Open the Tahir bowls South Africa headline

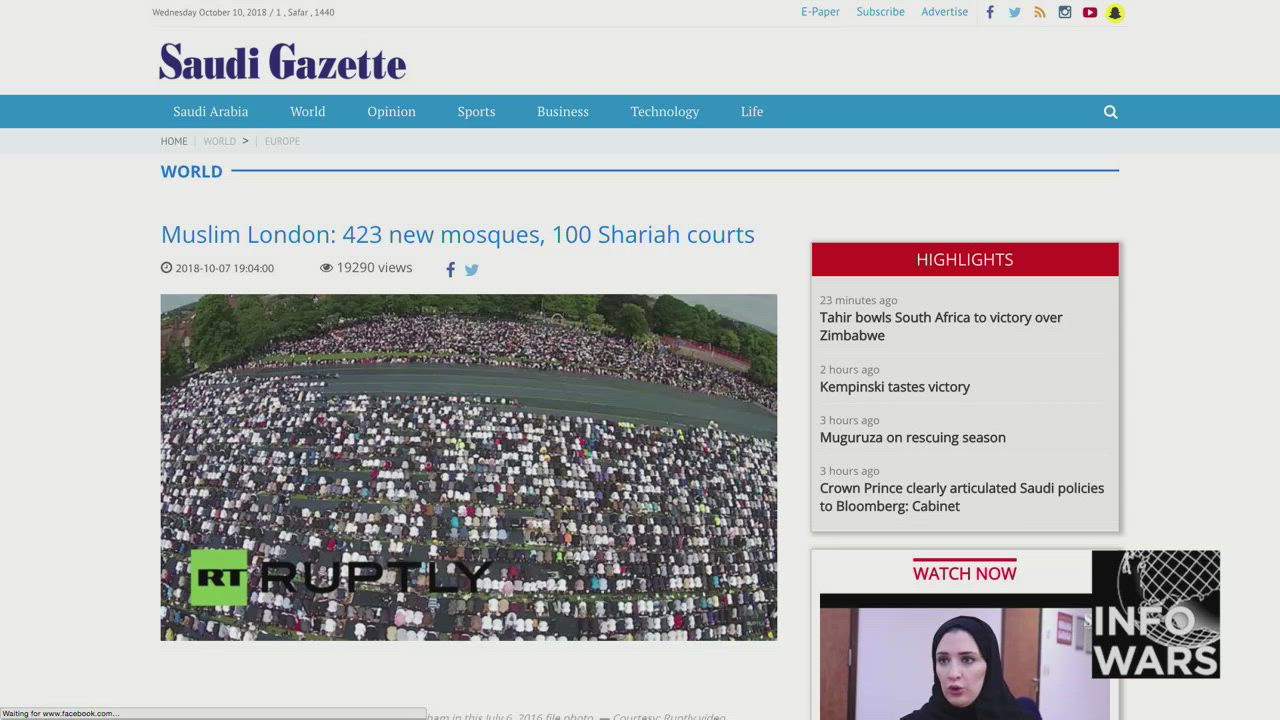click(941, 326)
